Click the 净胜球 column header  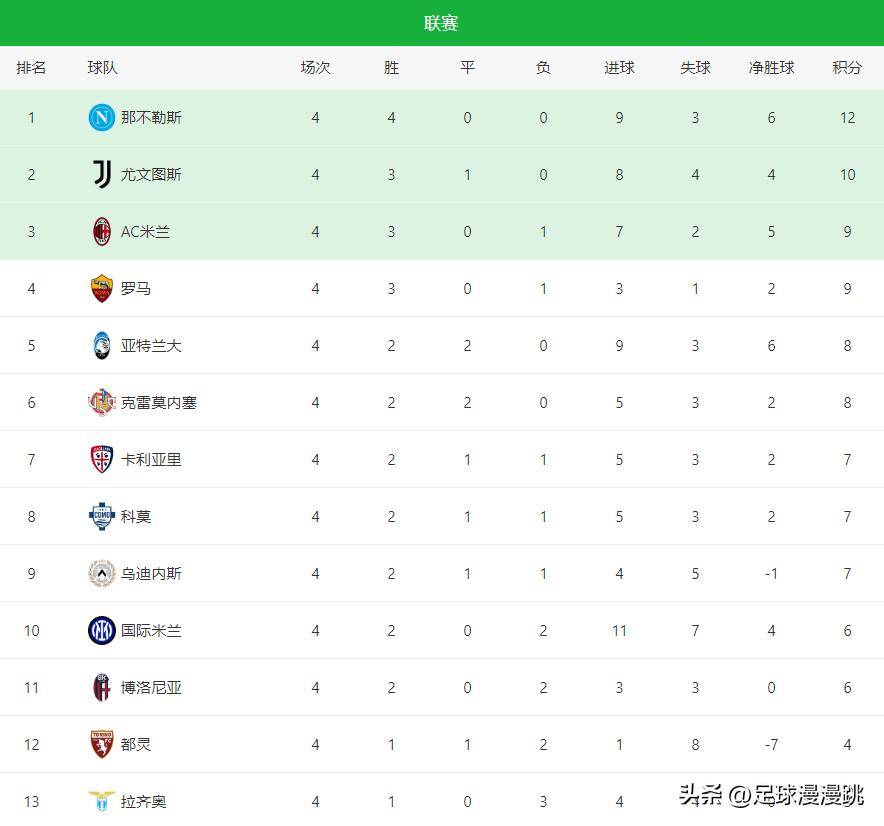[771, 68]
